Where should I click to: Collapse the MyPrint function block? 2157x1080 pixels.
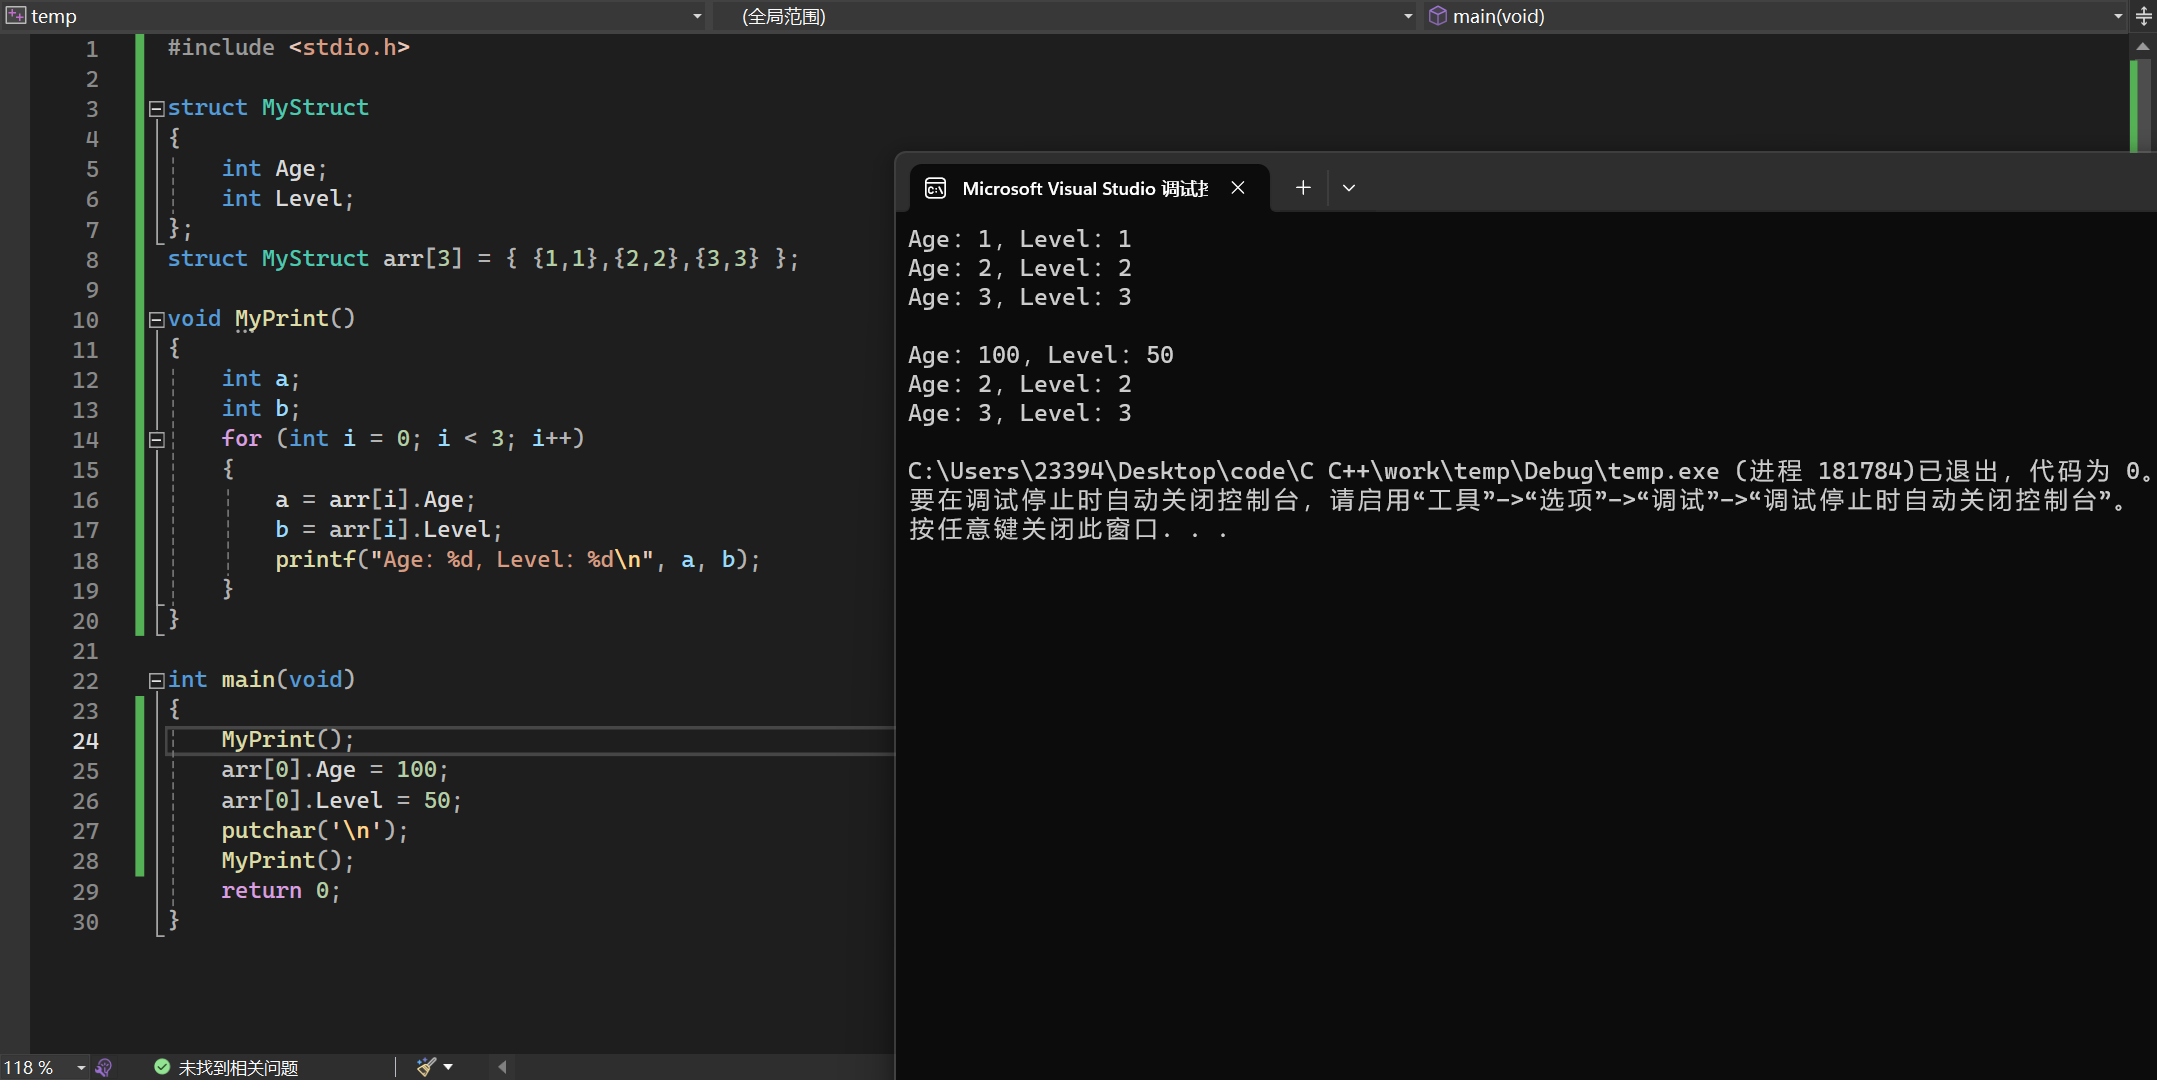(x=156, y=320)
